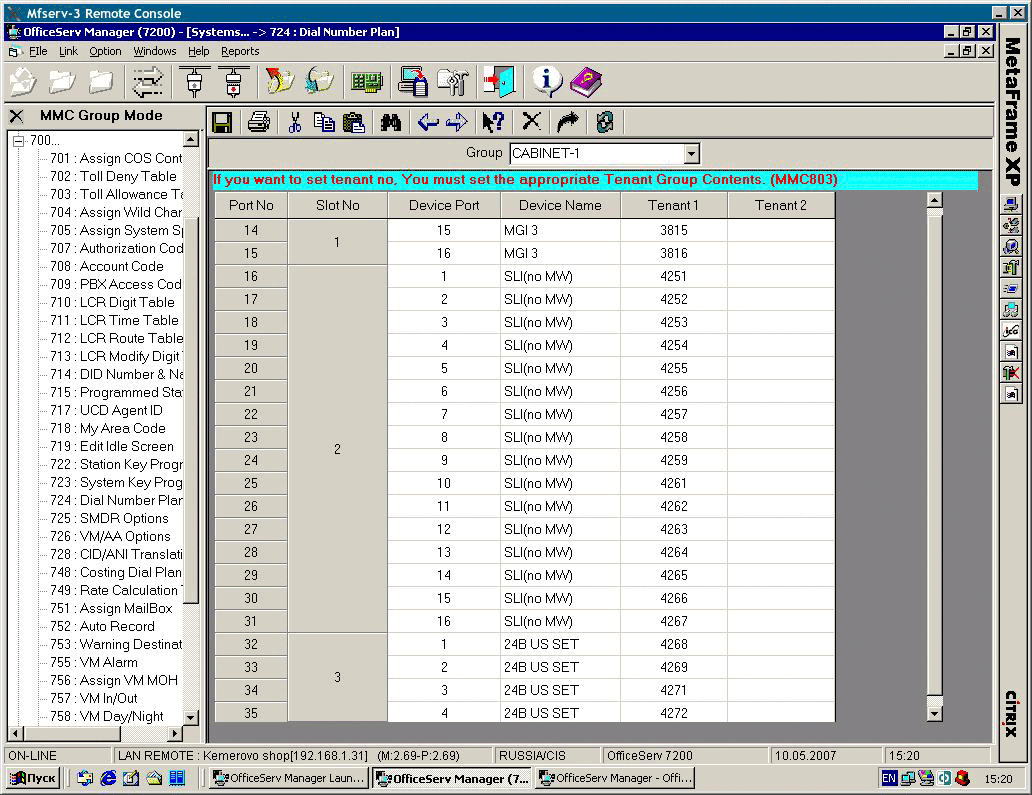Save with the floppy disk icon
This screenshot has height=795, width=1032.
(222, 122)
